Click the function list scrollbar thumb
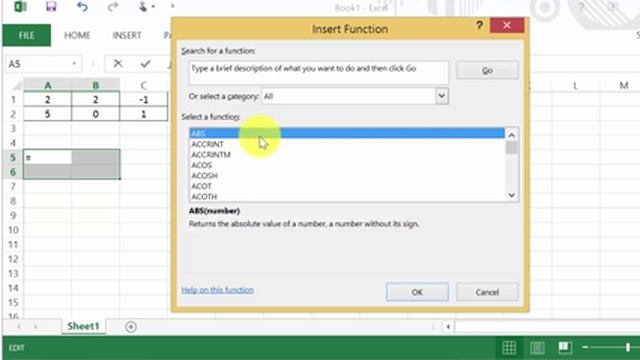 pos(511,148)
